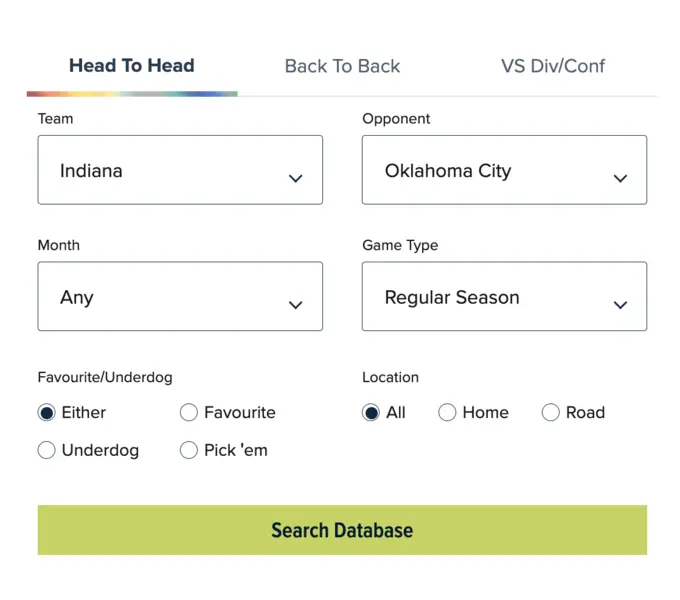This screenshot has height=600, width=680.
Task: Select the Road location radio button
Action: pos(550,413)
